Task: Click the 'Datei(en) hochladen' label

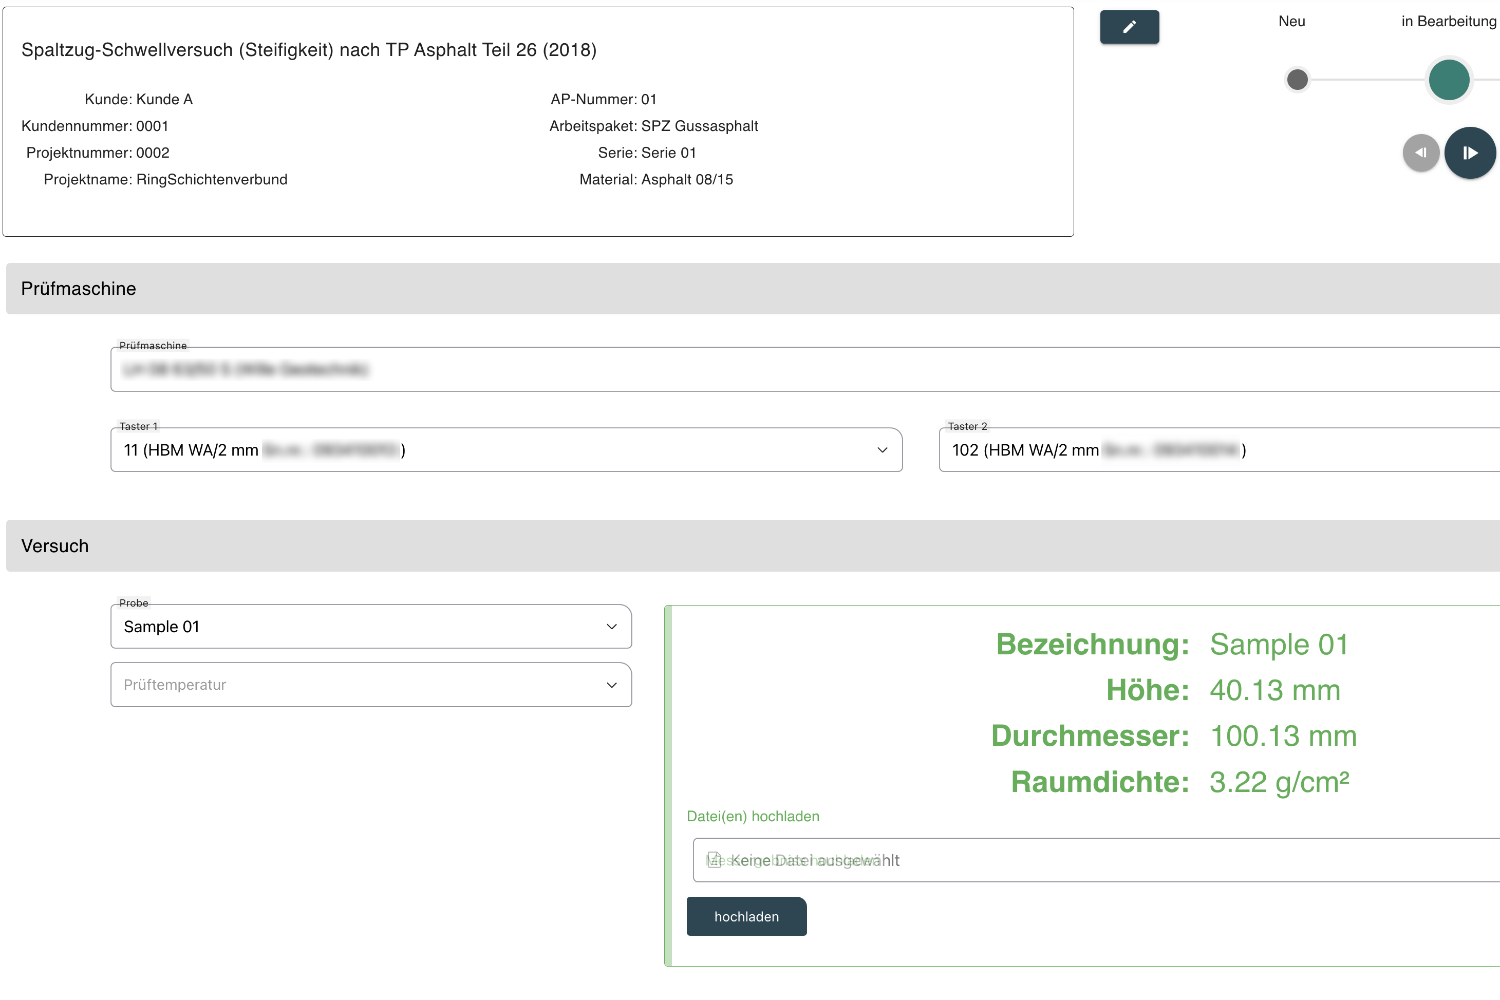Action: [x=753, y=816]
